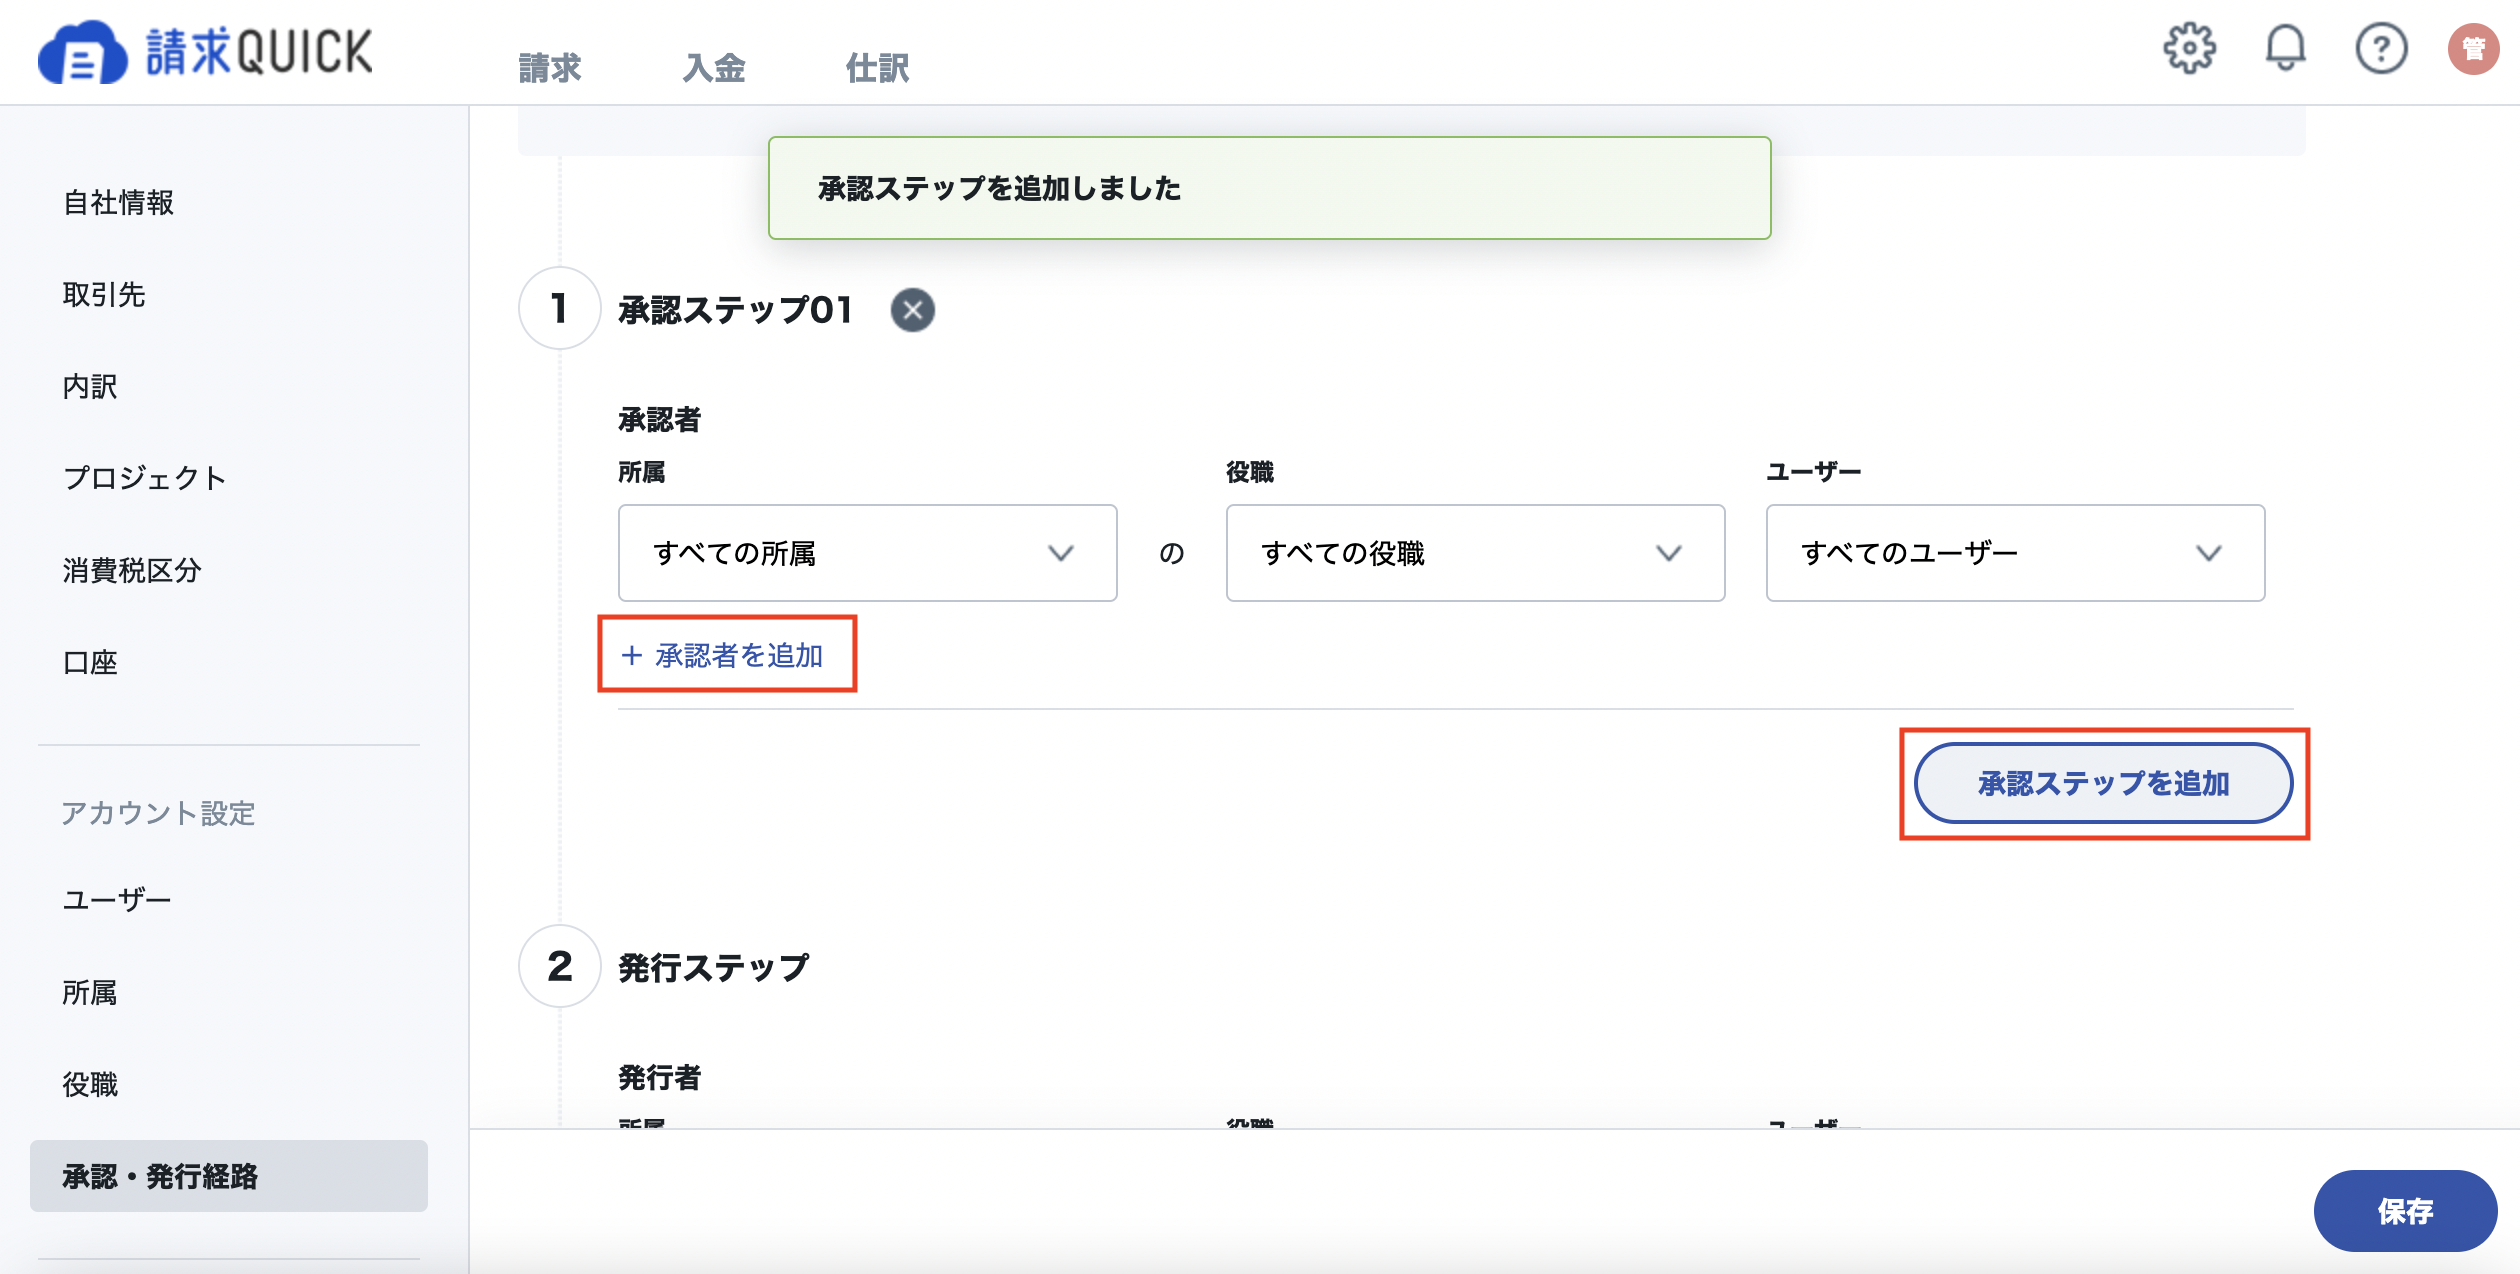Go to 内訳 in sidebar

(x=90, y=387)
